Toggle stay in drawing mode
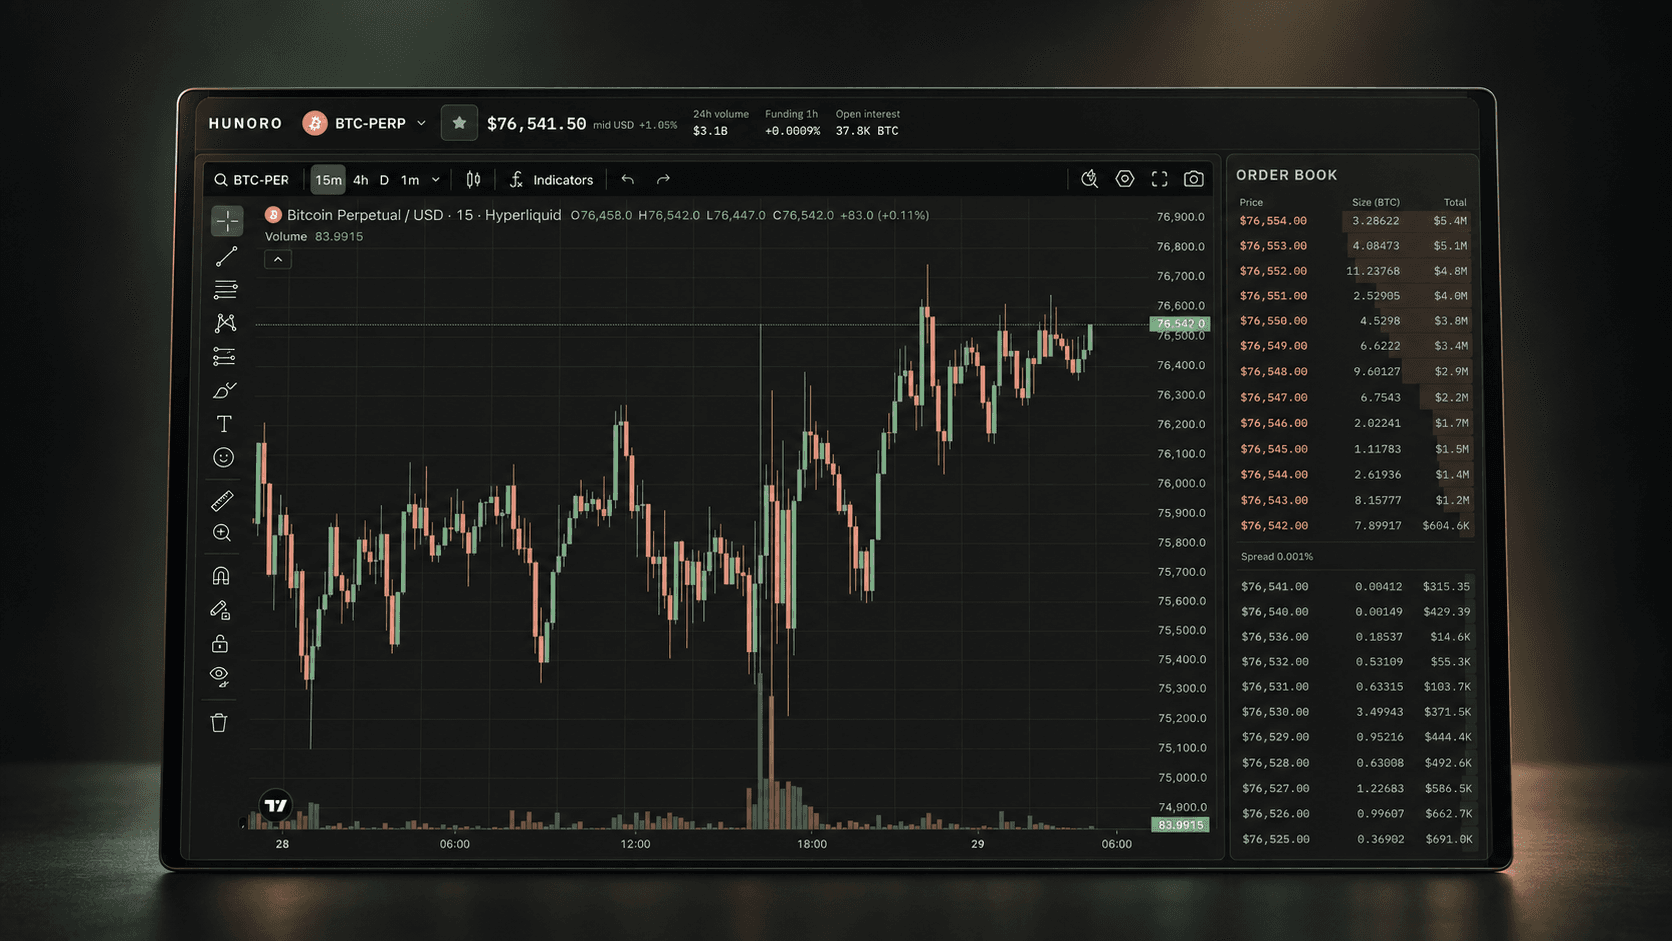The width and height of the screenshot is (1672, 941). point(220,610)
